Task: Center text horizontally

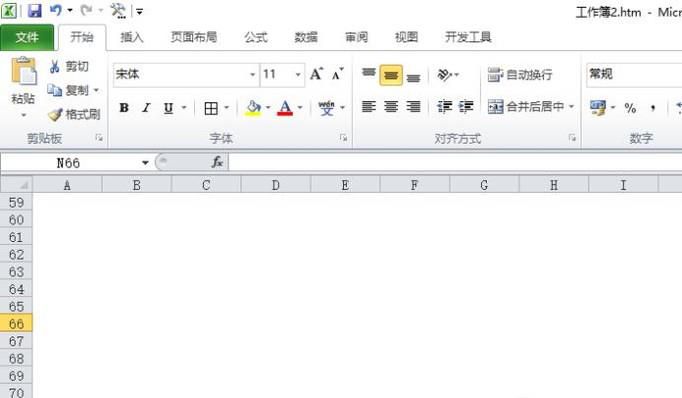Action: pyautogui.click(x=391, y=107)
